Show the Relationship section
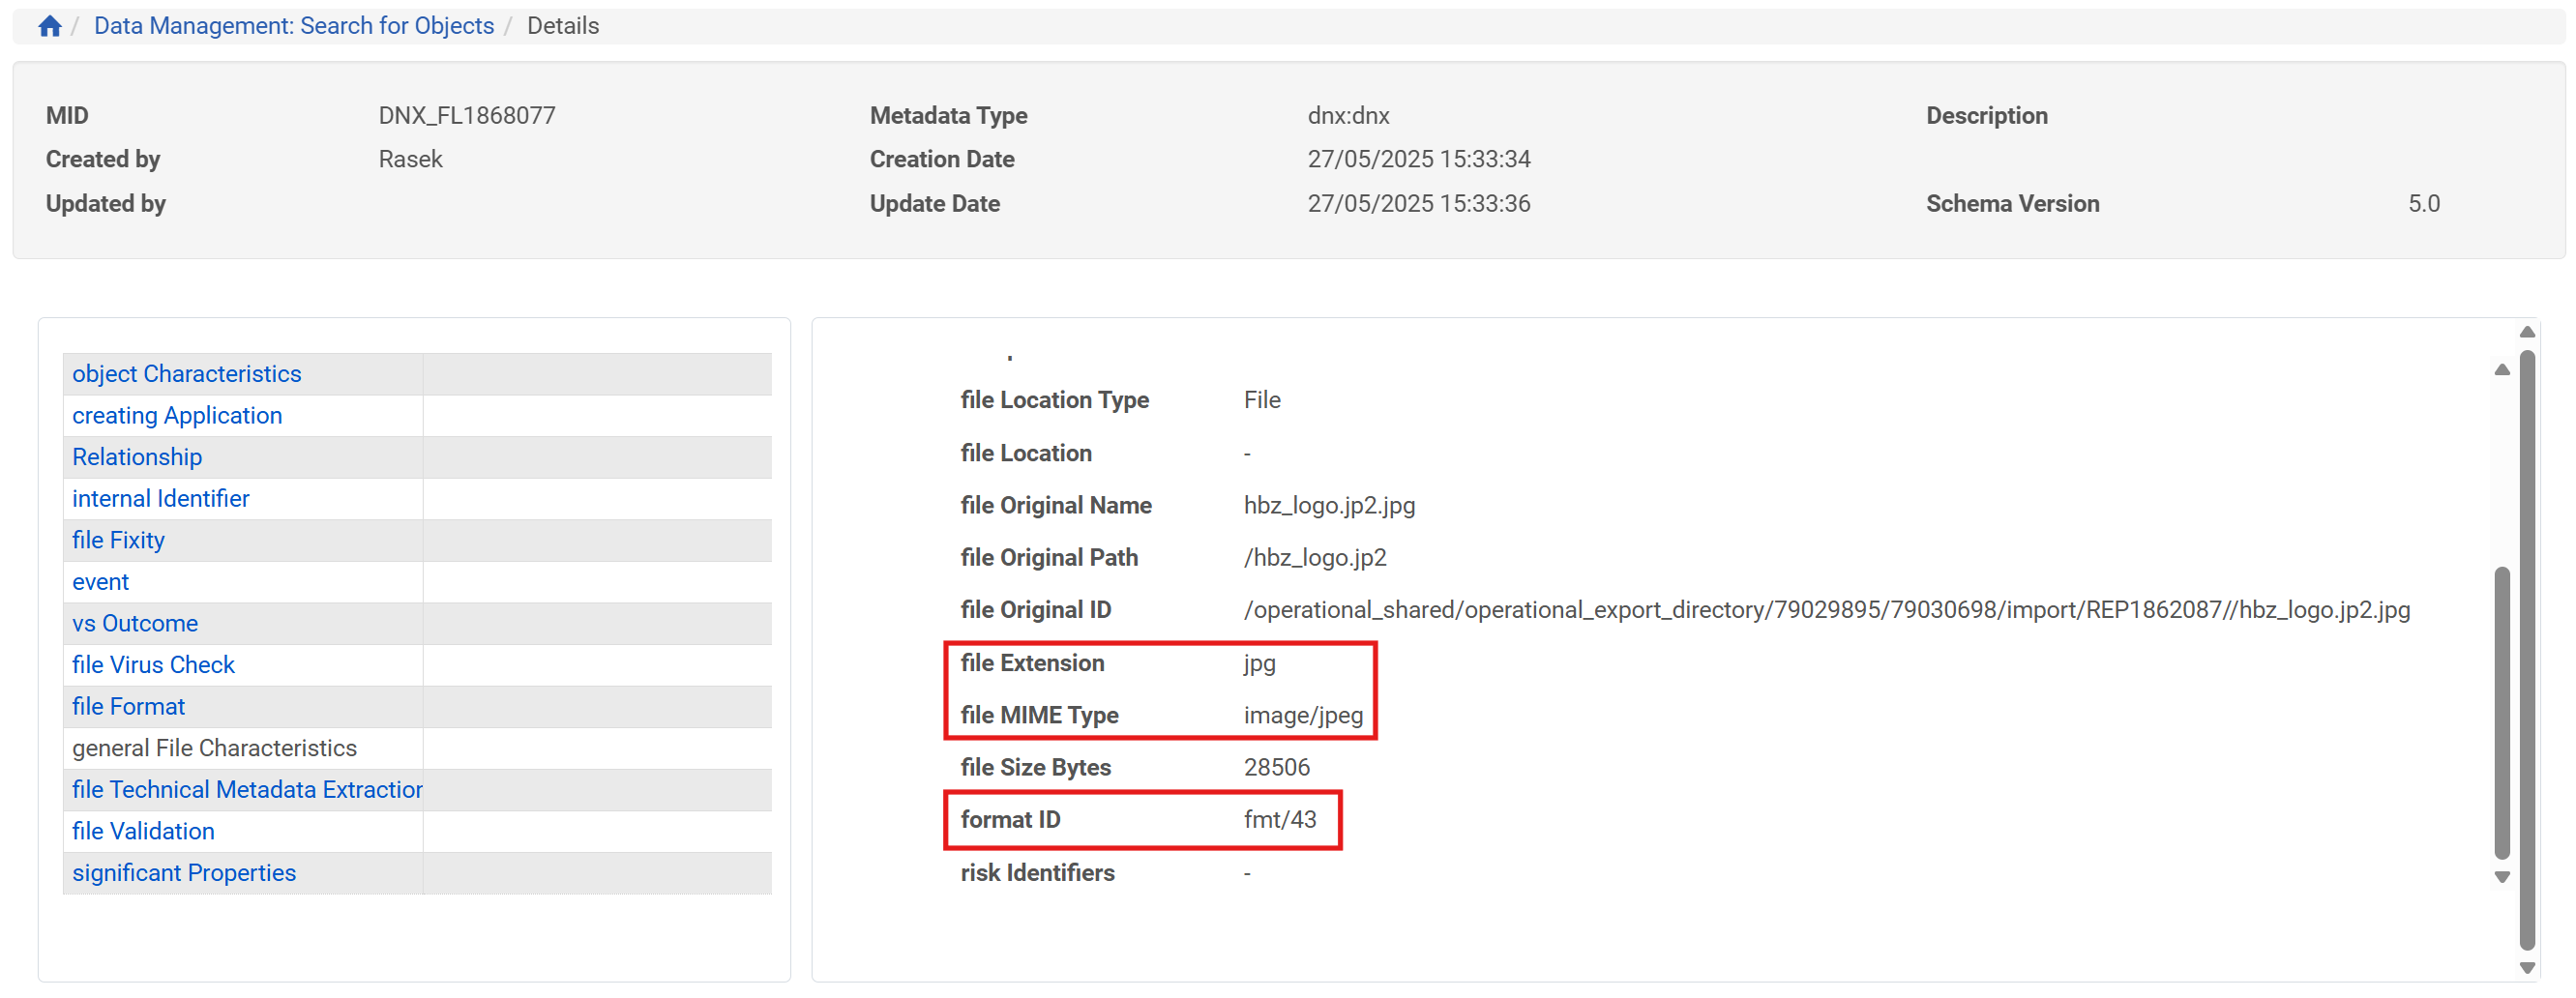The image size is (2576, 998). click(137, 457)
